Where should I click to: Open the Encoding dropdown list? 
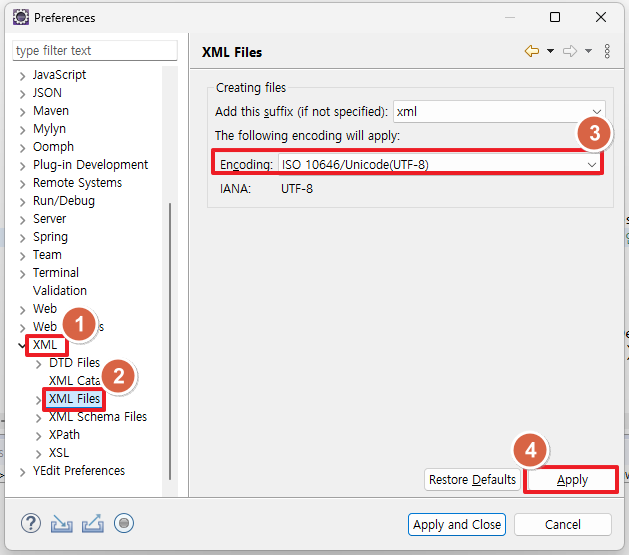592,164
